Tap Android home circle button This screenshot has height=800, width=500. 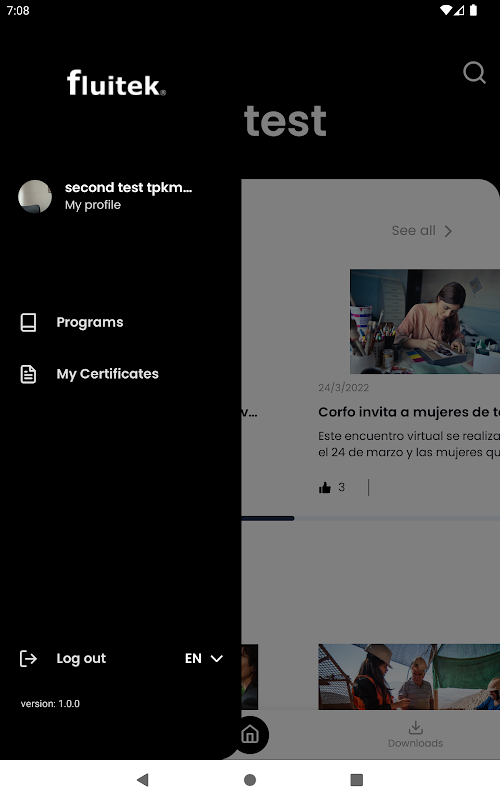click(250, 780)
